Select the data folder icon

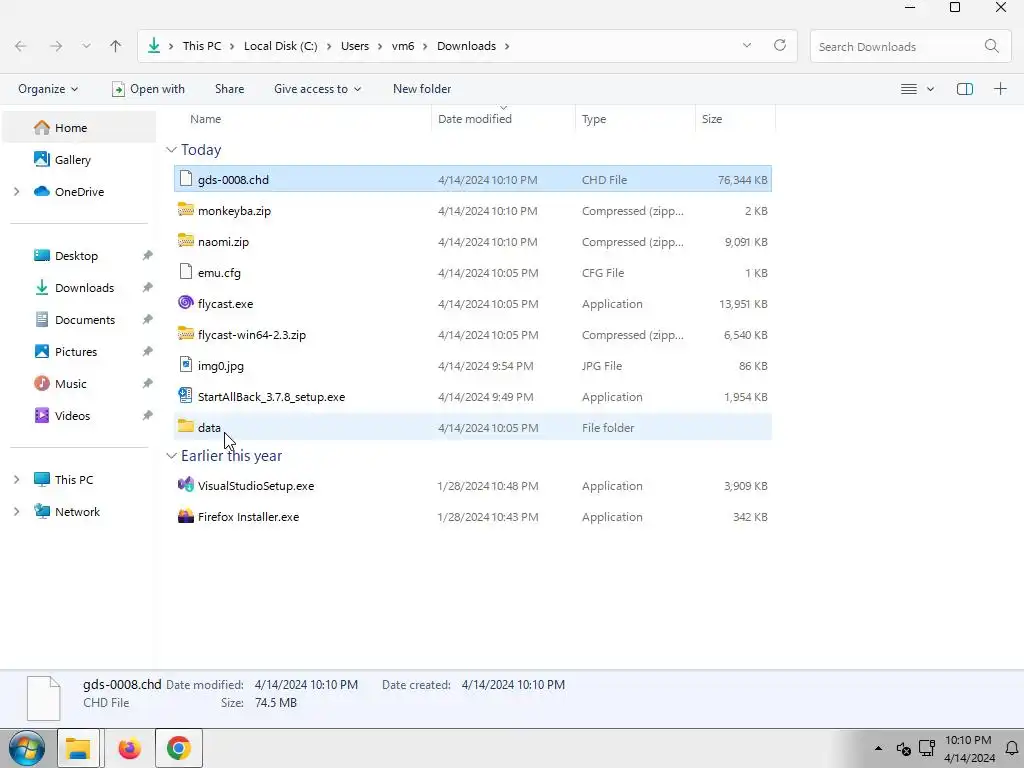[186, 426]
